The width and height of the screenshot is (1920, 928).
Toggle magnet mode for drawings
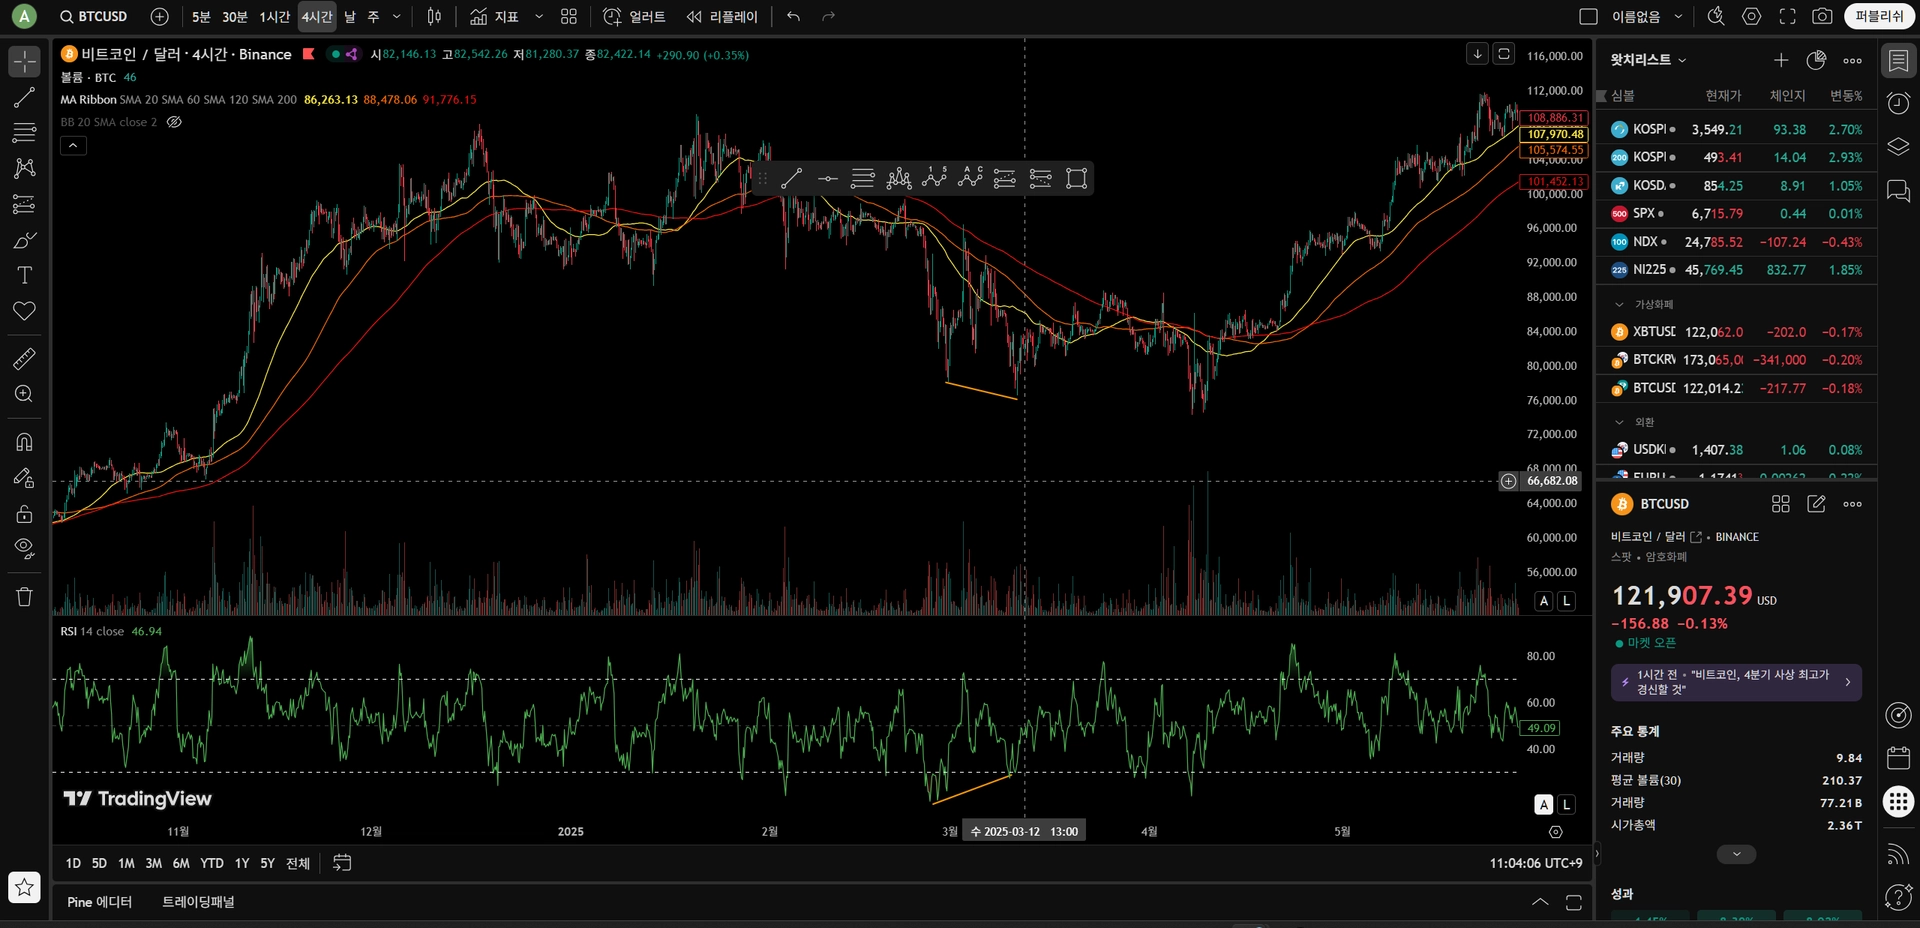24,442
